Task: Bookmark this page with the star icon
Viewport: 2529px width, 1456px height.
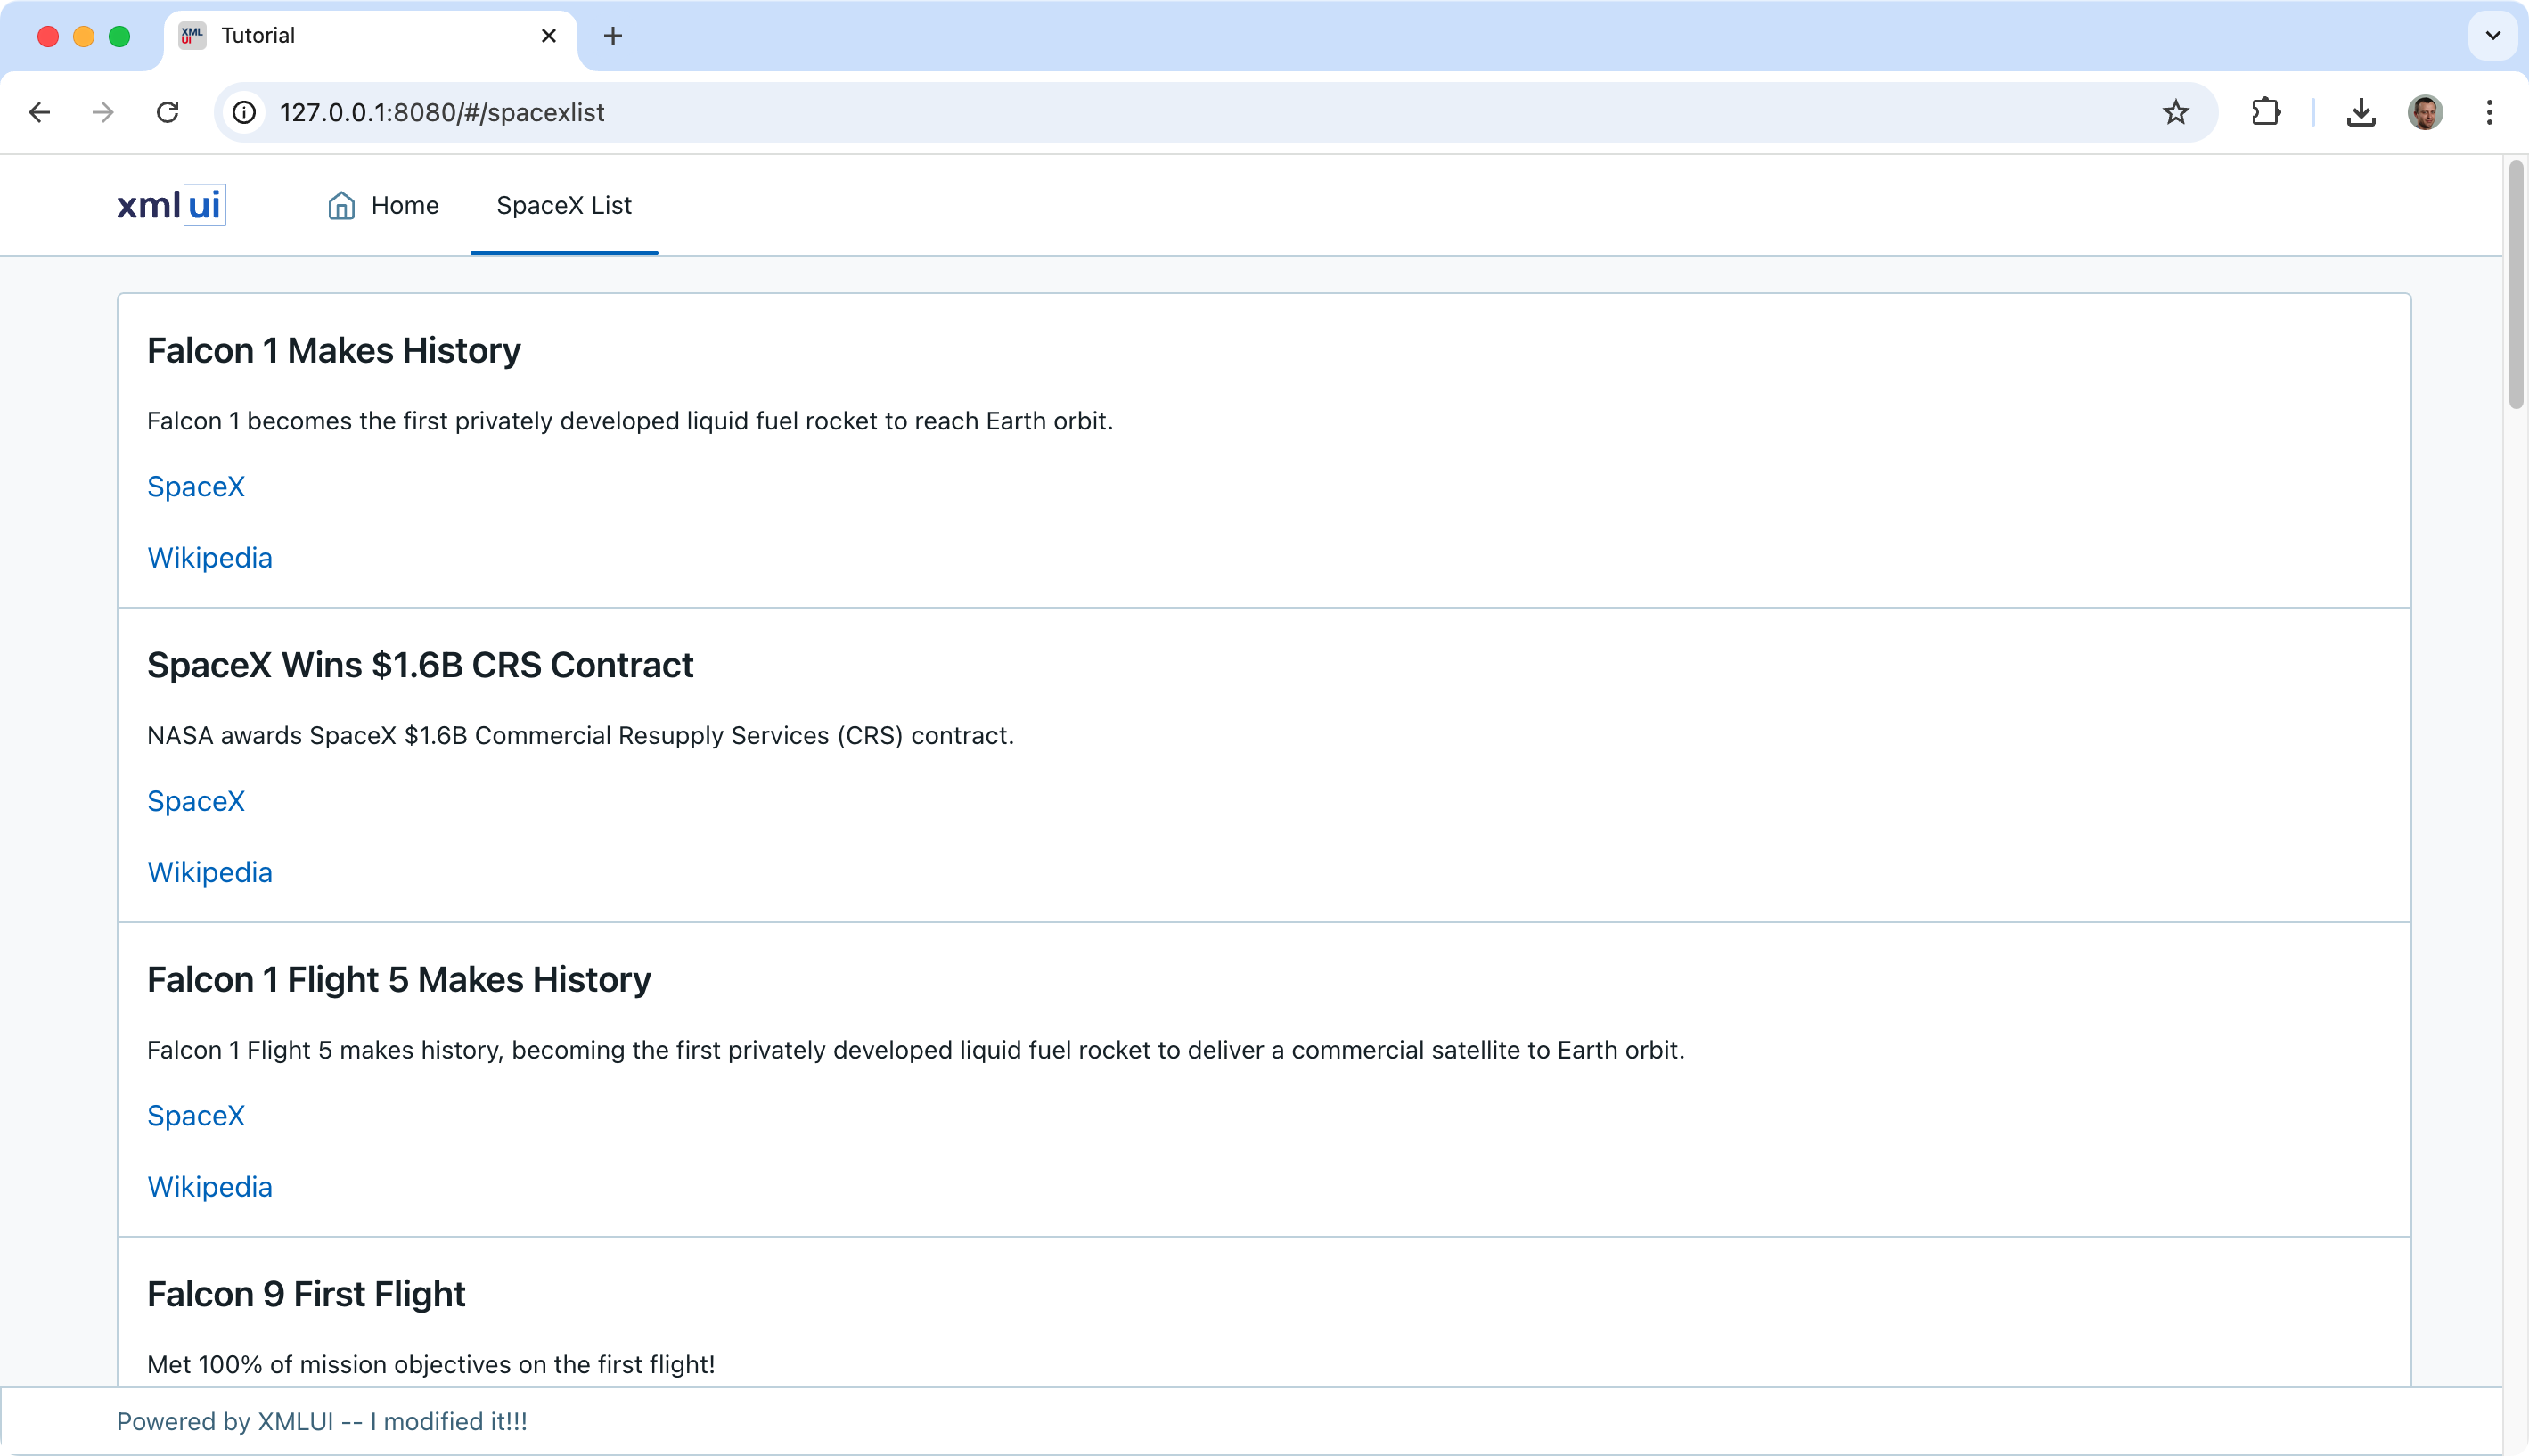Action: 2175,112
